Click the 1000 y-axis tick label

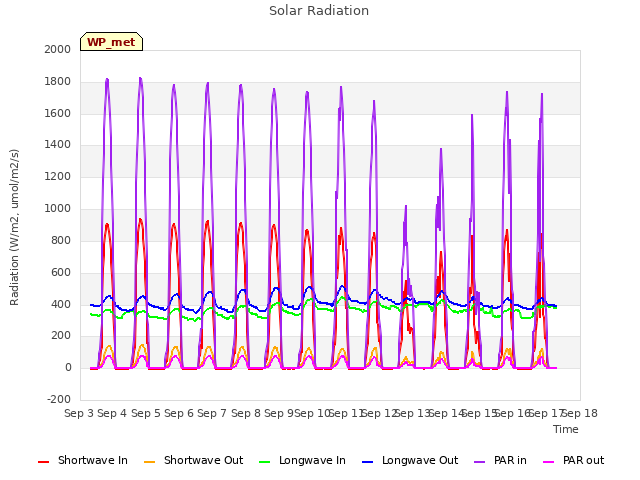58,209
